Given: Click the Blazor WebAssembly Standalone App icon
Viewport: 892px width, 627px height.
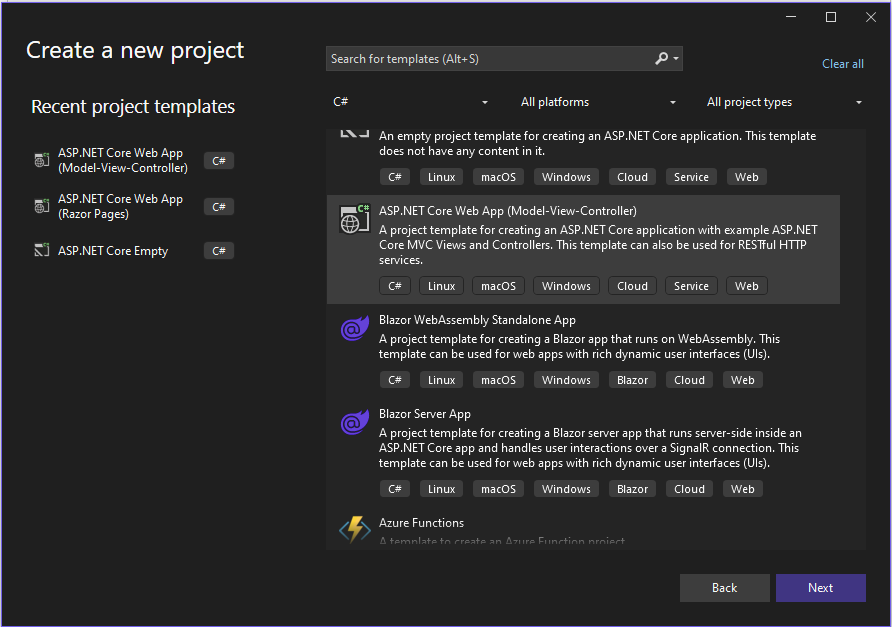Looking at the screenshot, I should pos(354,329).
